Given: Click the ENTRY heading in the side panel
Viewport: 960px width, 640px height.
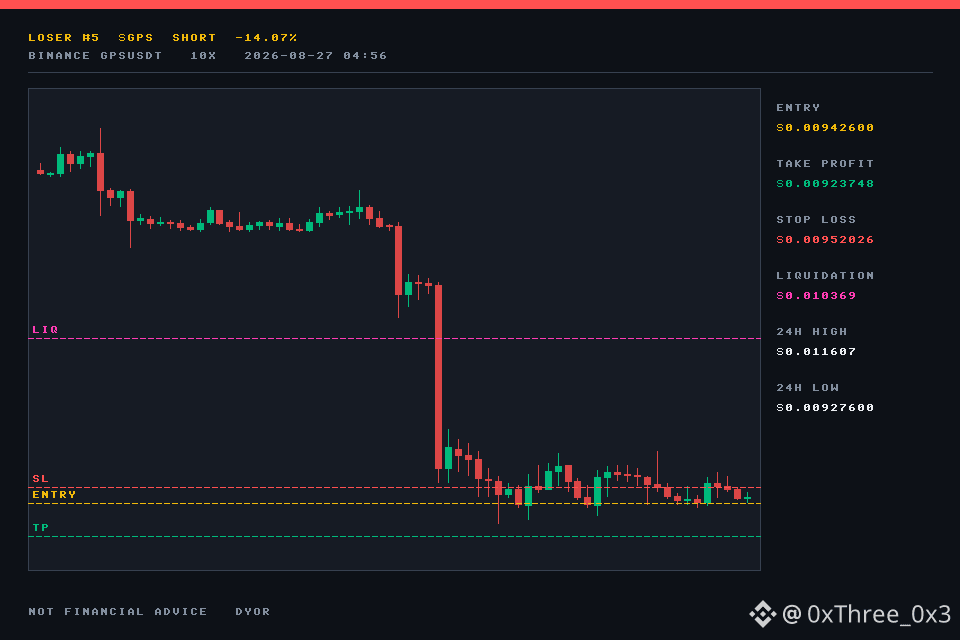Looking at the screenshot, I should tap(798, 108).
